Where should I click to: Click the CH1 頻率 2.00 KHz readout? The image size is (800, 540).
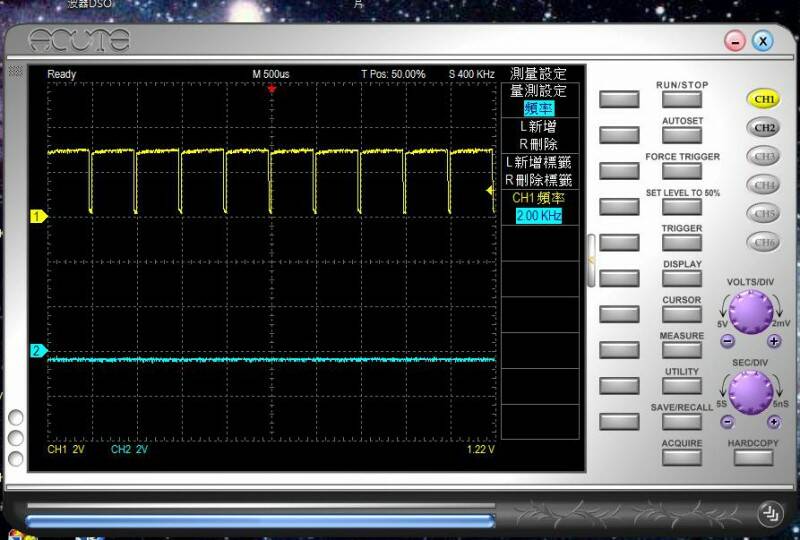pyautogui.click(x=539, y=207)
